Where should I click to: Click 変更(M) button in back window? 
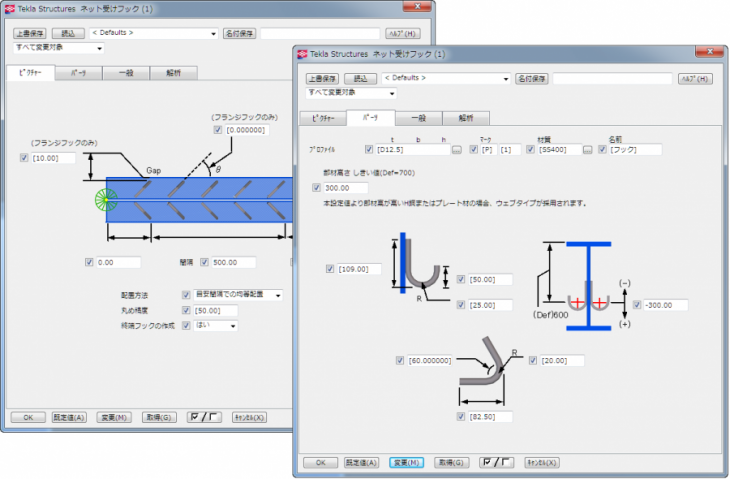click(x=114, y=417)
